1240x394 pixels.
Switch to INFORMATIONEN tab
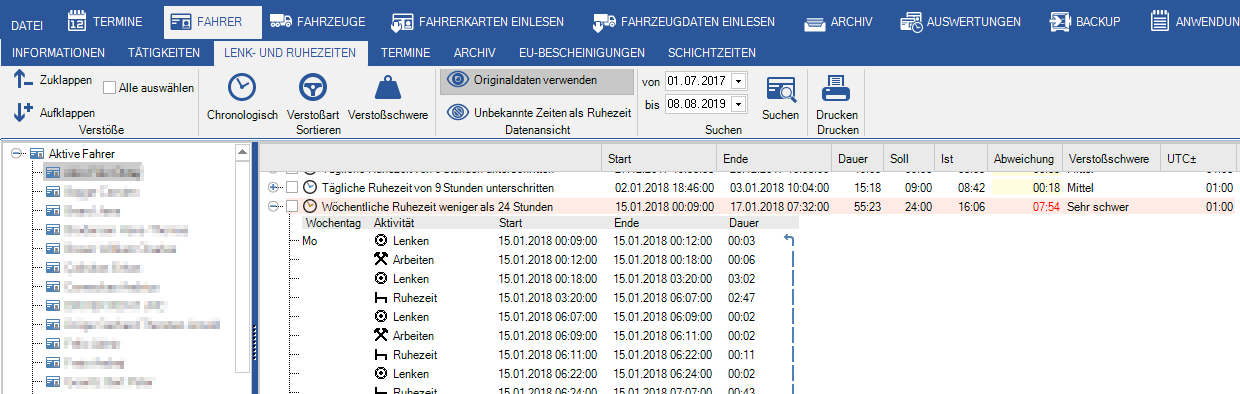coord(58,52)
